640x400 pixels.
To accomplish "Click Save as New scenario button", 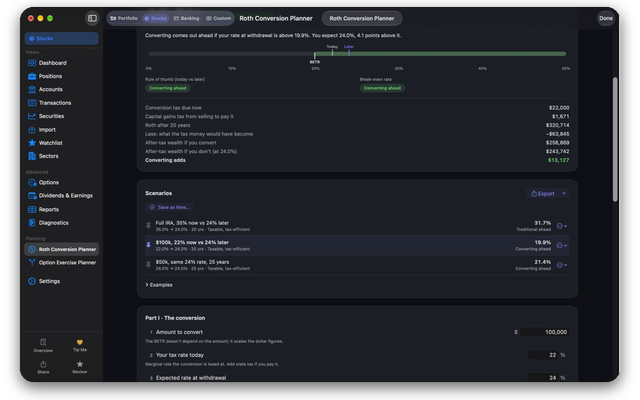I will 169,207.
